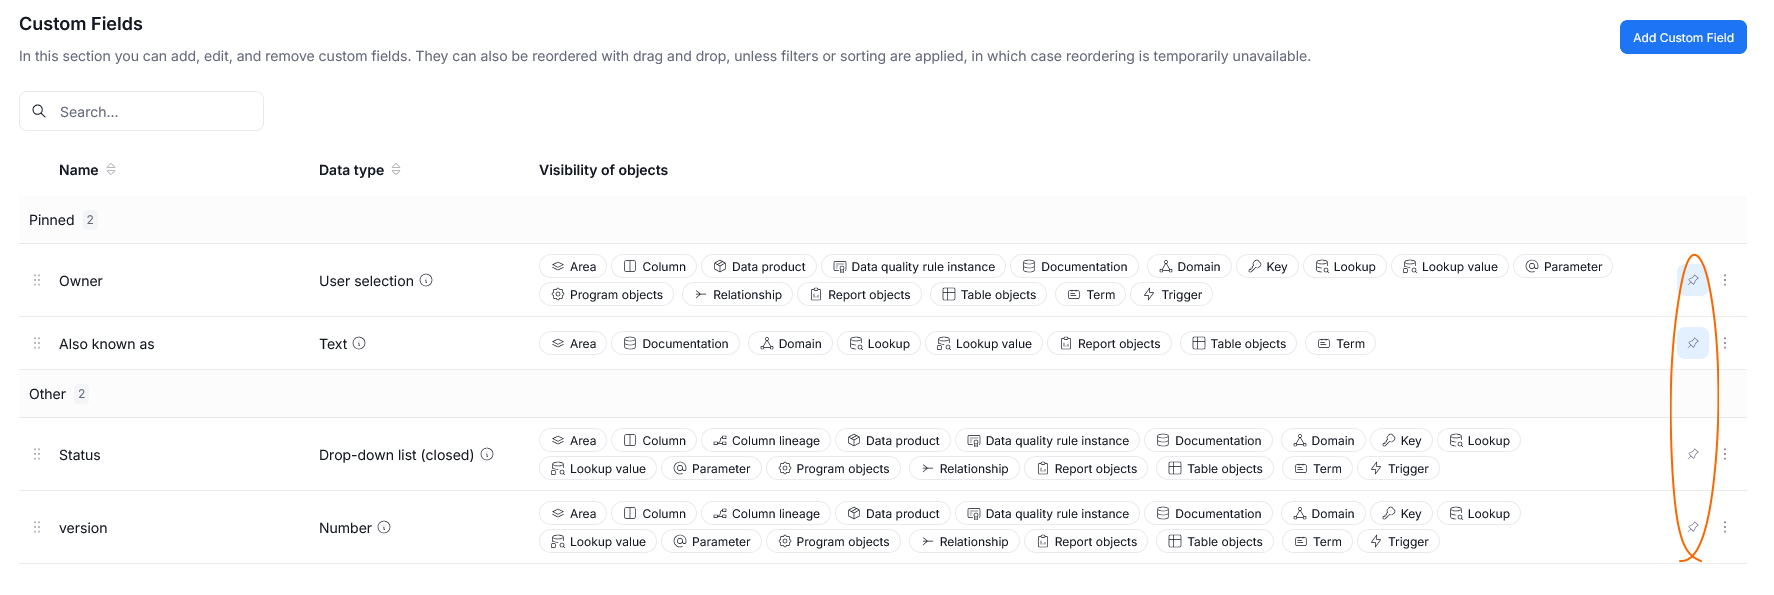The image size is (1774, 595).
Task: Unpin the Also known as field
Action: point(1693,343)
